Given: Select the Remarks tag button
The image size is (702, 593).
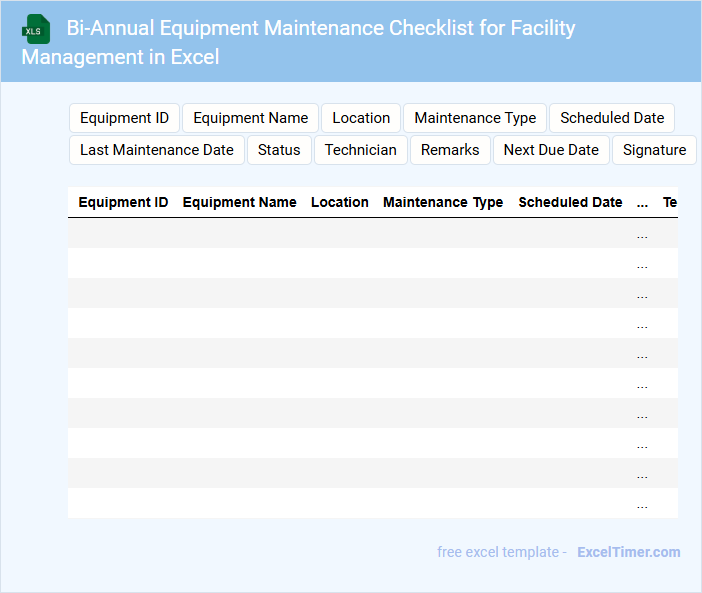Looking at the screenshot, I should [x=450, y=150].
